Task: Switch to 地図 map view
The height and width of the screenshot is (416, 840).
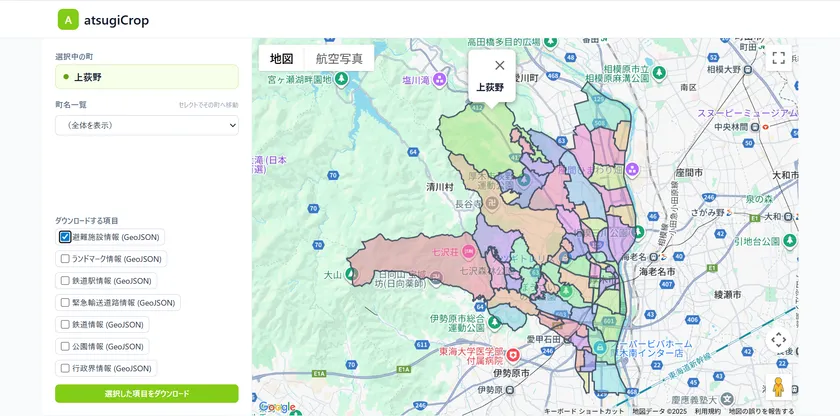Action: pos(281,59)
